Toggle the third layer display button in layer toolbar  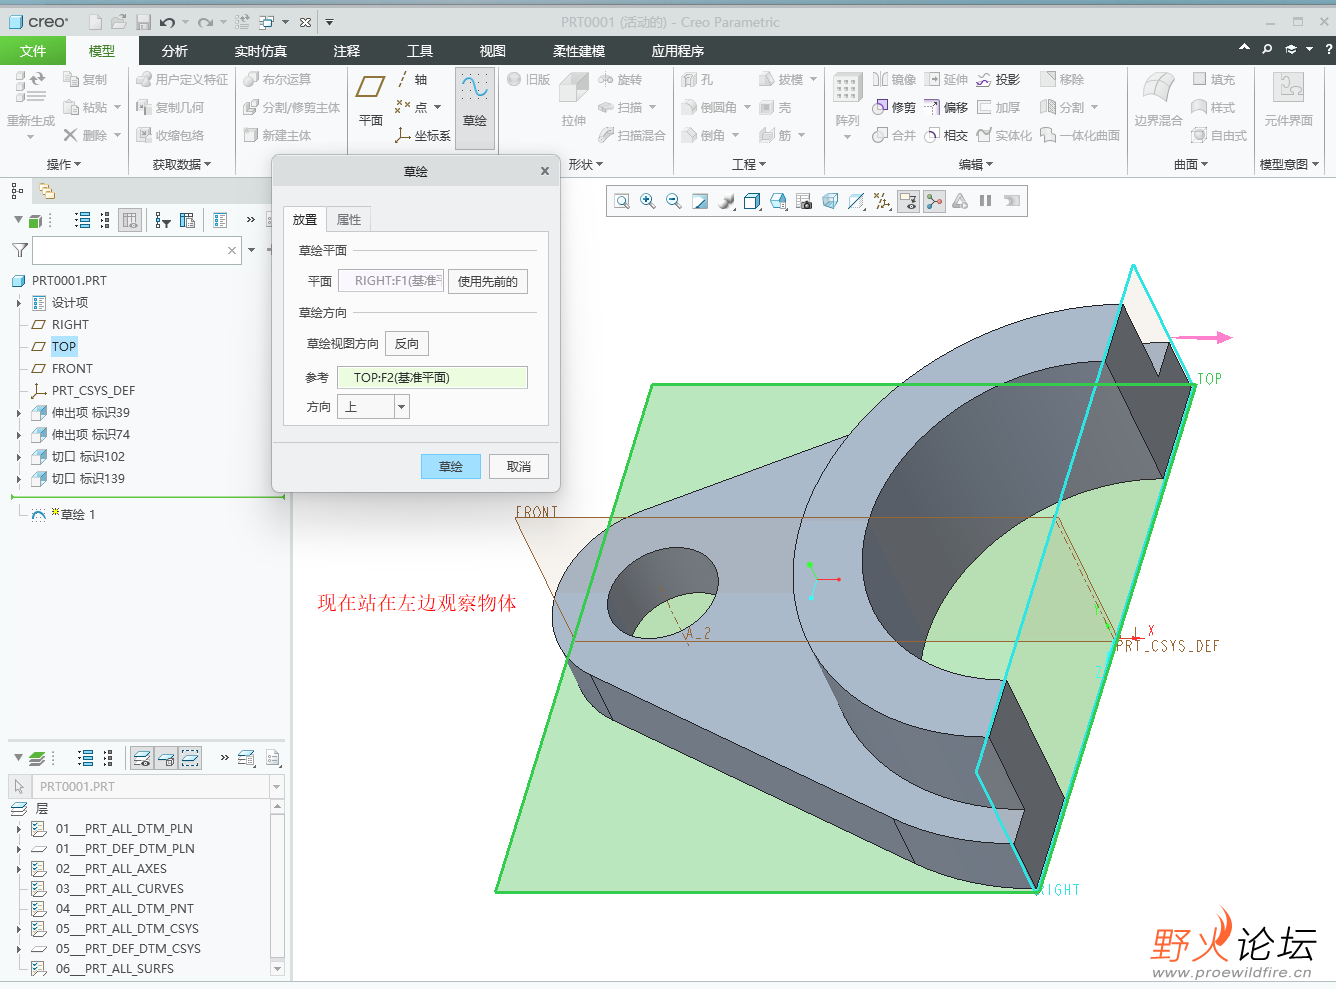coord(190,758)
